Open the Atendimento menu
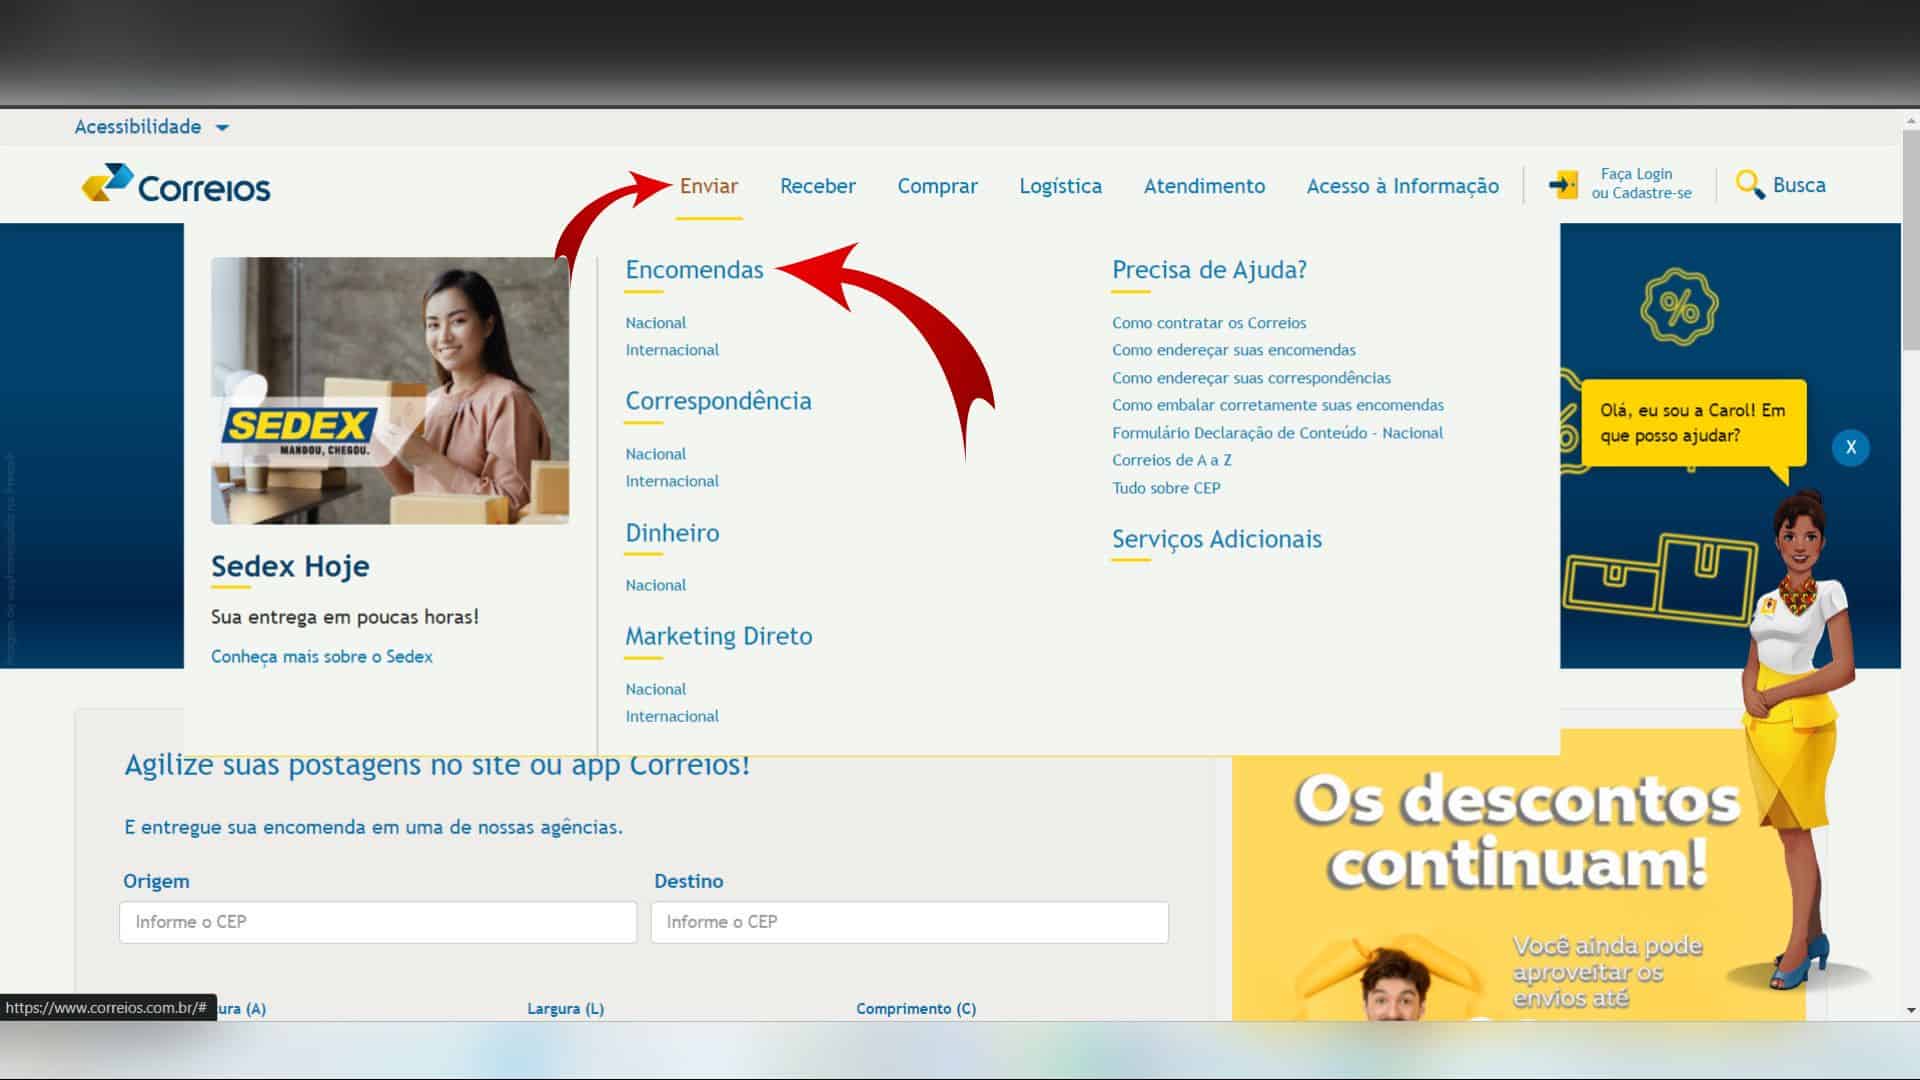1920x1080 pixels. 1204,186
